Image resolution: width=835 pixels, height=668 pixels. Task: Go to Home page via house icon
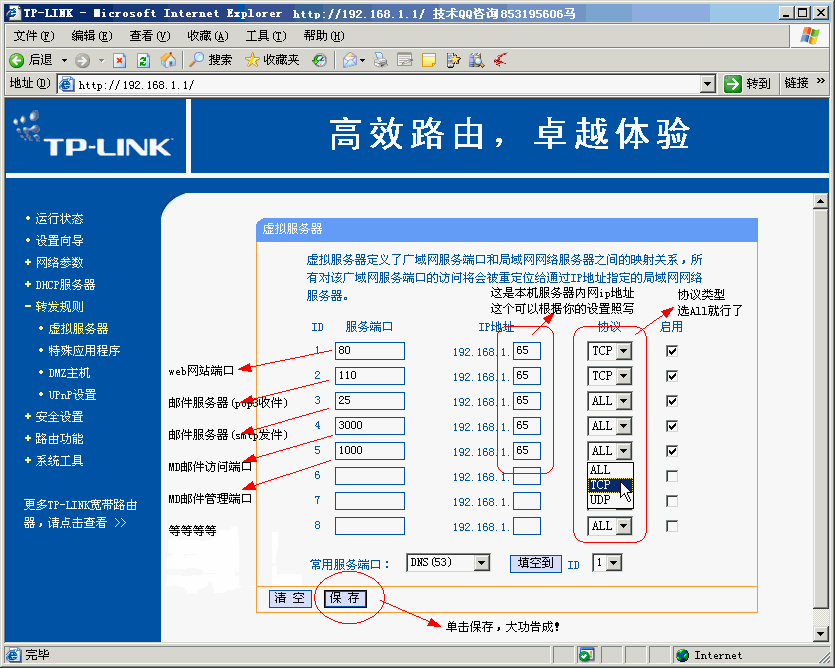pyautogui.click(x=168, y=60)
